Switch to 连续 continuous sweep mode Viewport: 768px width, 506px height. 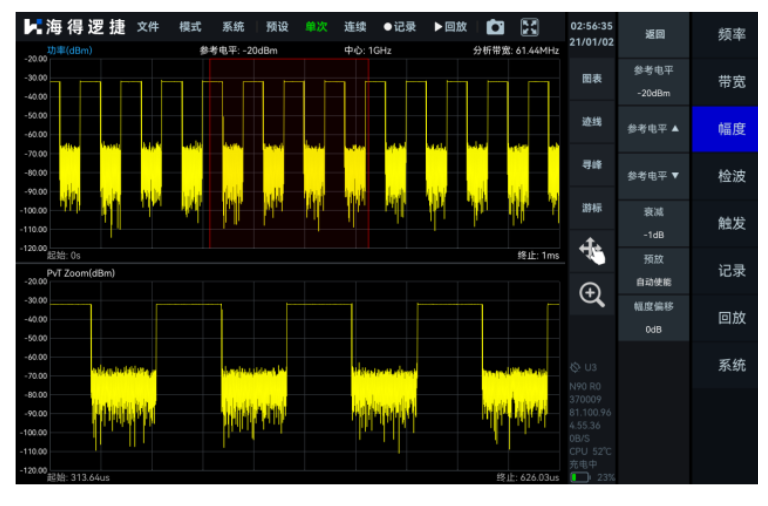355,27
